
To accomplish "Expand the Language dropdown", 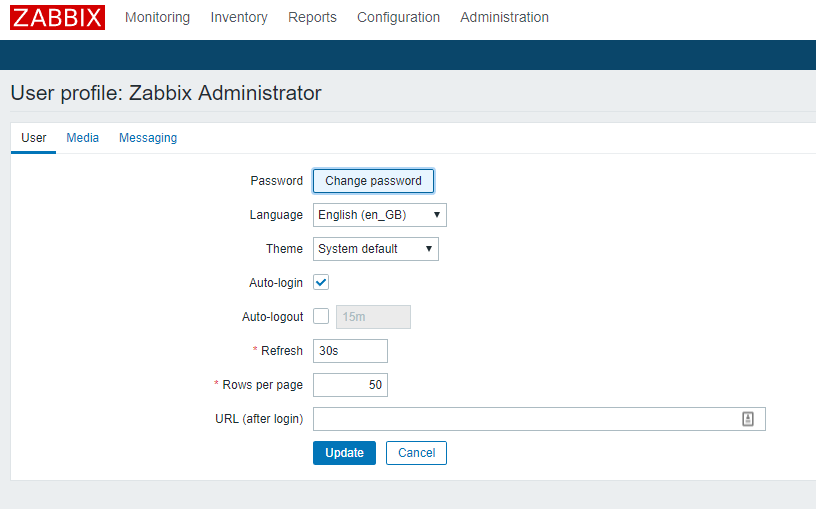I will coord(380,215).
